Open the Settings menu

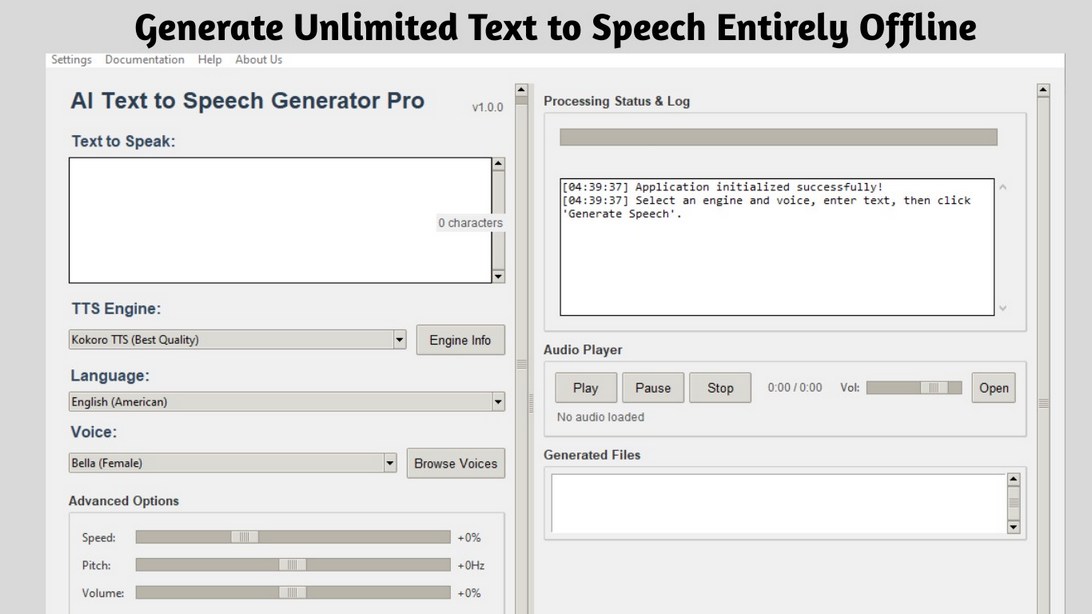pyautogui.click(x=71, y=60)
